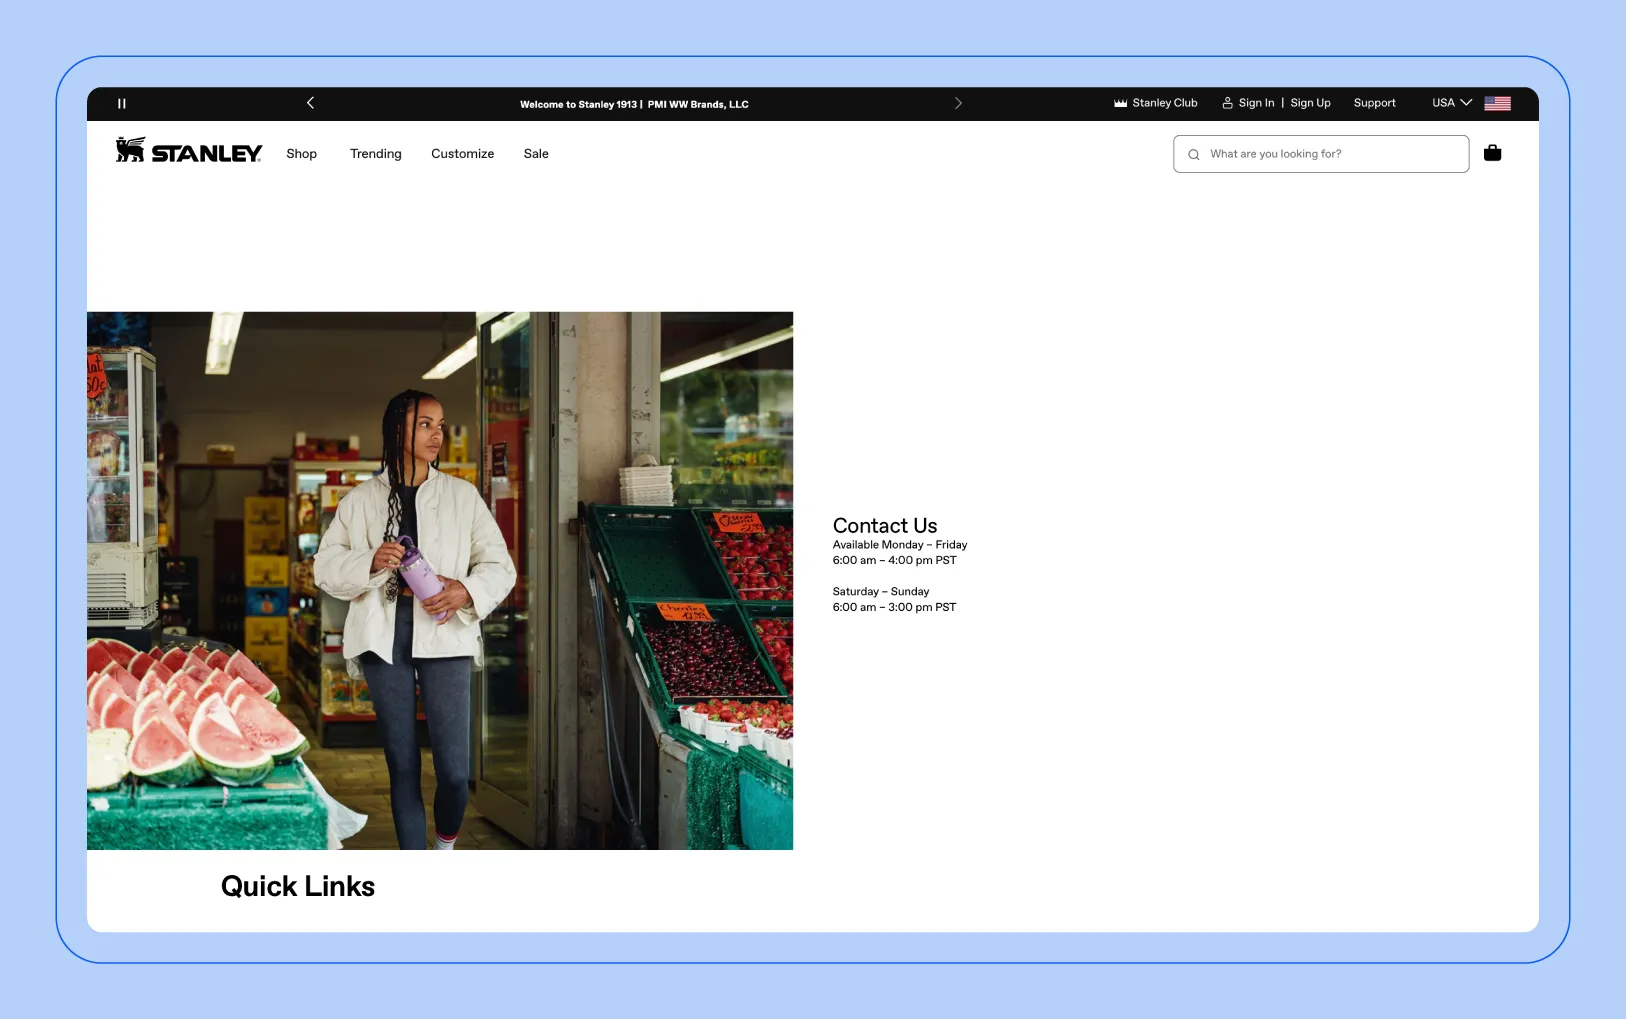Go to previous announcement with left arrow
This screenshot has height=1019, width=1626.
[x=310, y=103]
